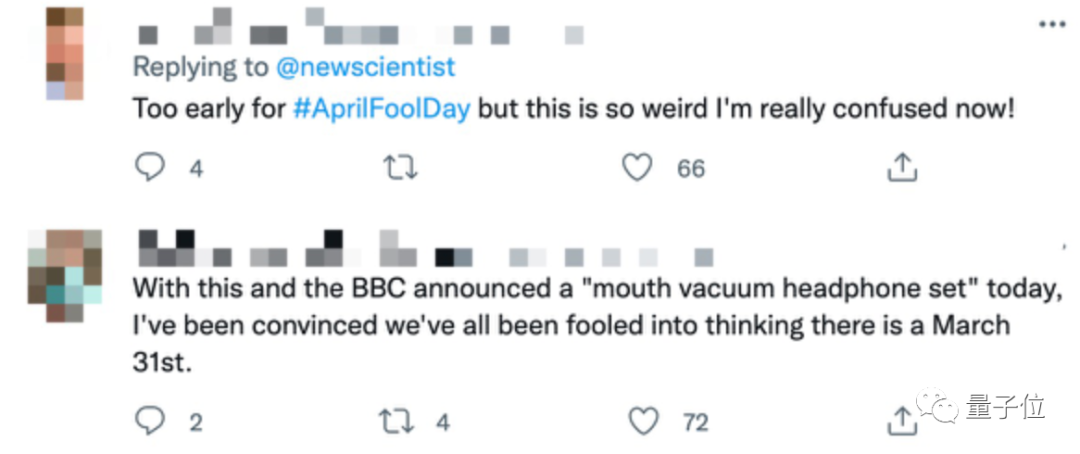Open the first tweet author's avatar
Image resolution: width=1080 pixels, height=454 pixels.
65,52
